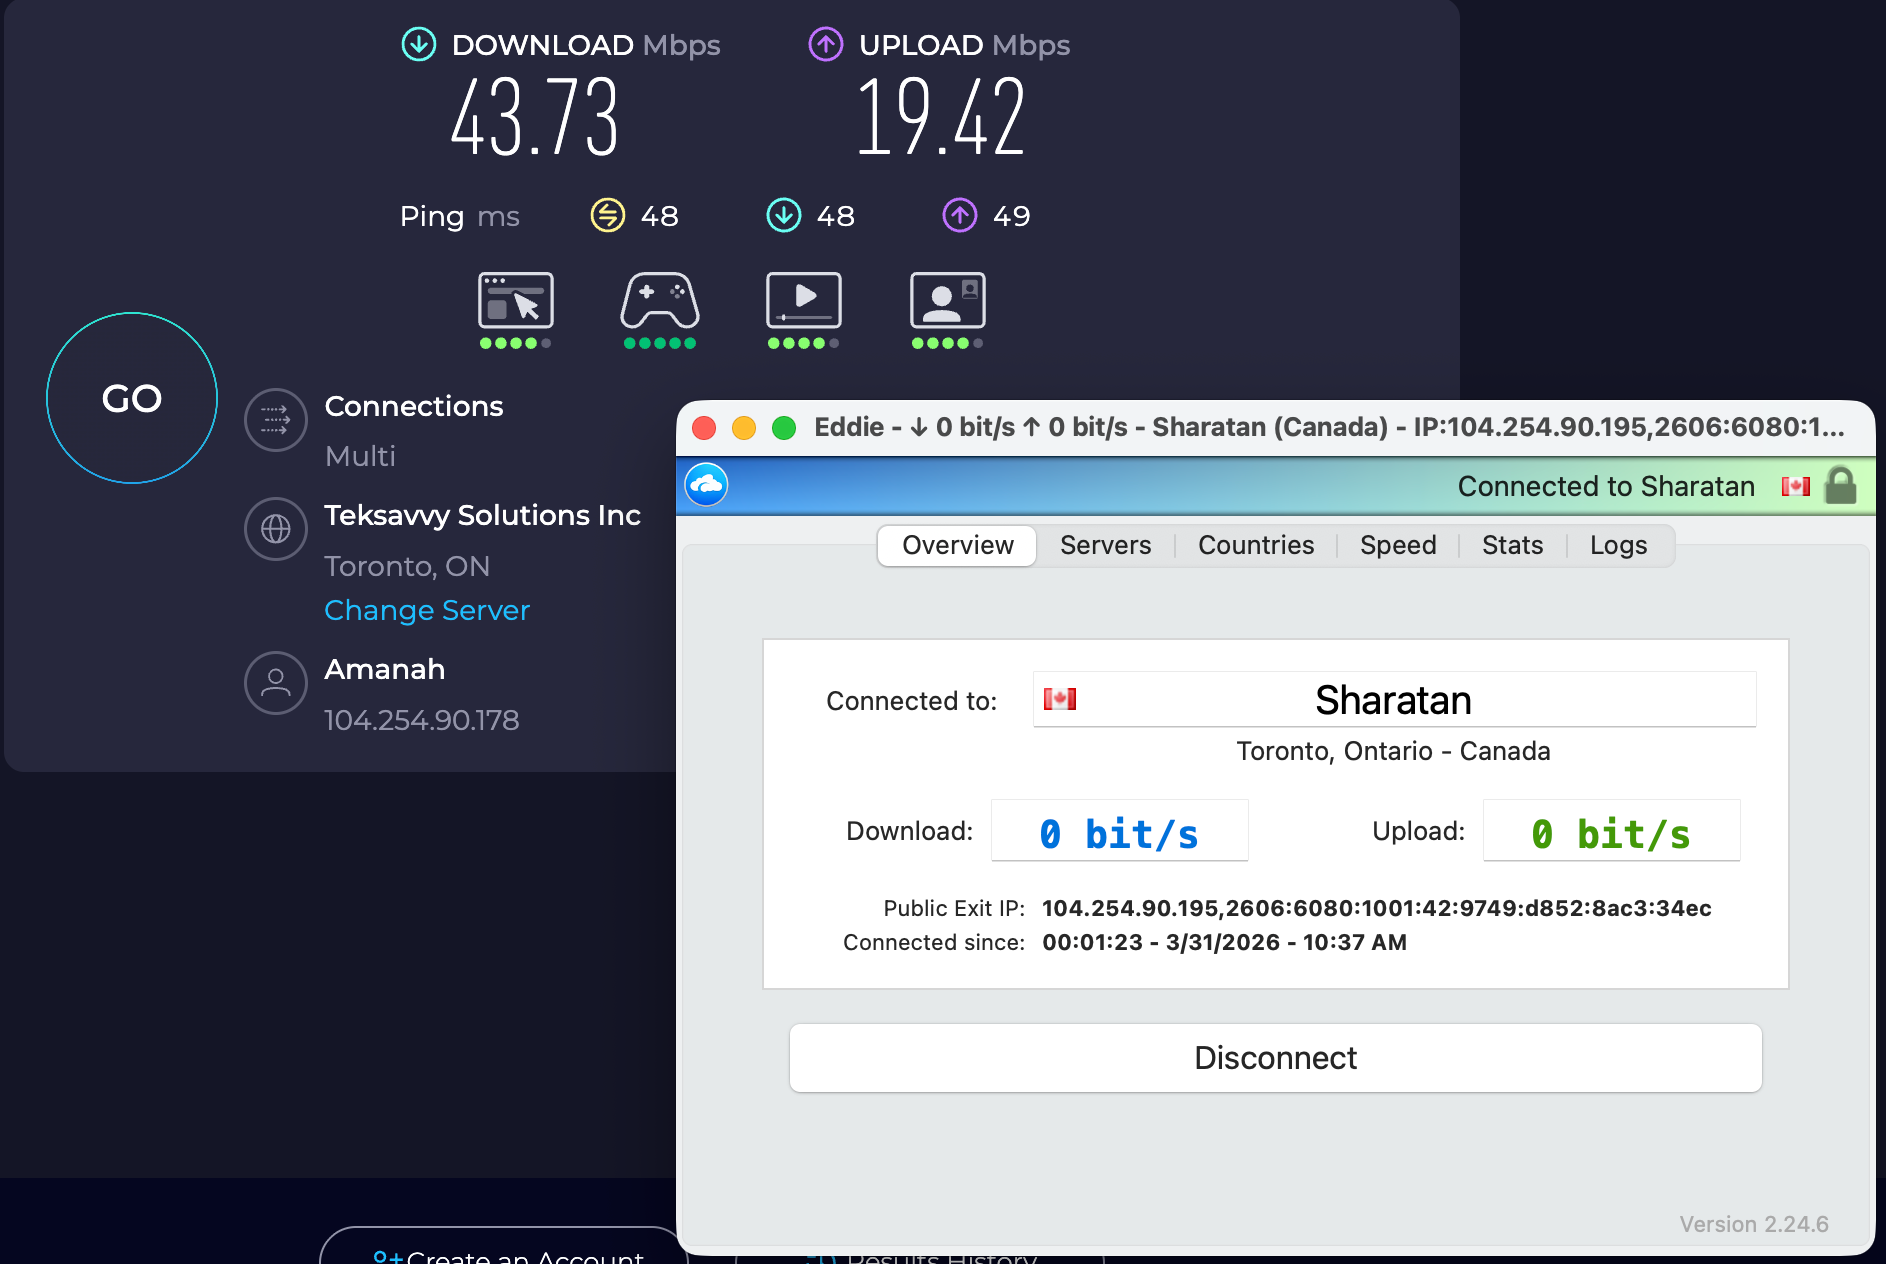This screenshot has width=1886, height=1264.
Task: Click the Canadian flag beside Sharatan server name
Action: click(x=1060, y=699)
